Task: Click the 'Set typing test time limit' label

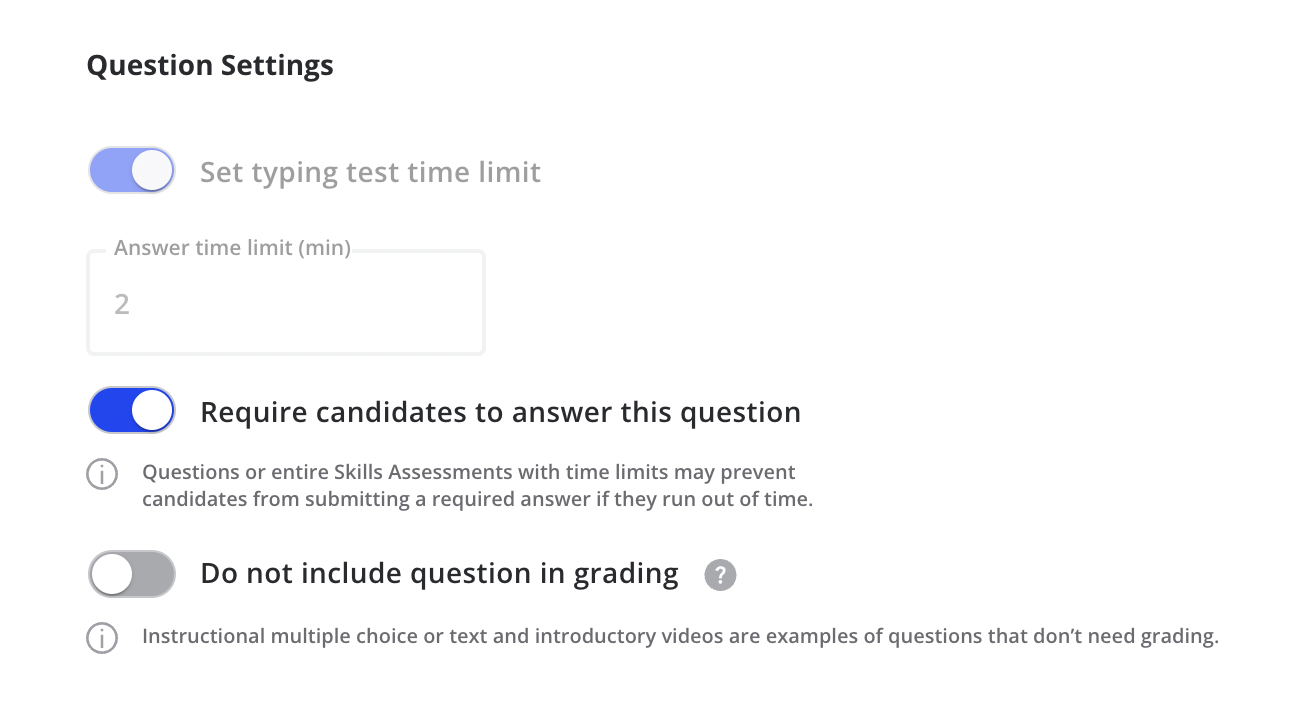Action: pyautogui.click(x=370, y=172)
